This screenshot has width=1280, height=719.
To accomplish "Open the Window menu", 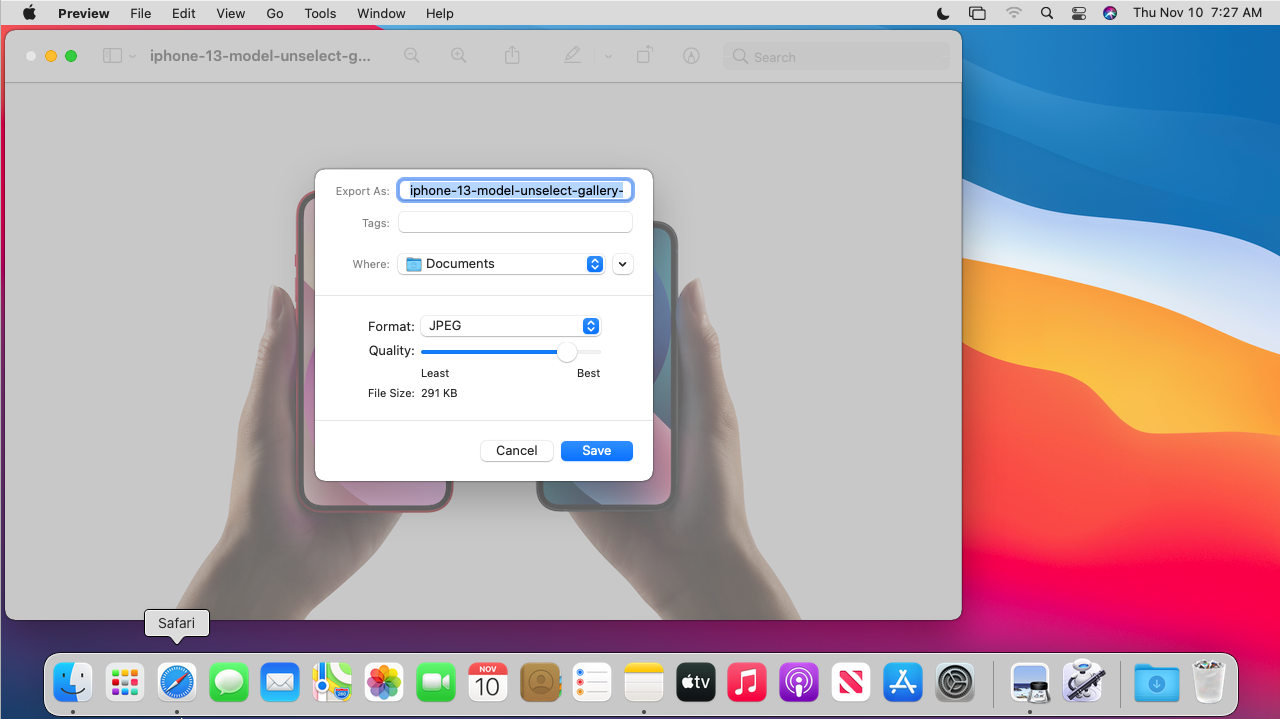I will click(x=381, y=13).
